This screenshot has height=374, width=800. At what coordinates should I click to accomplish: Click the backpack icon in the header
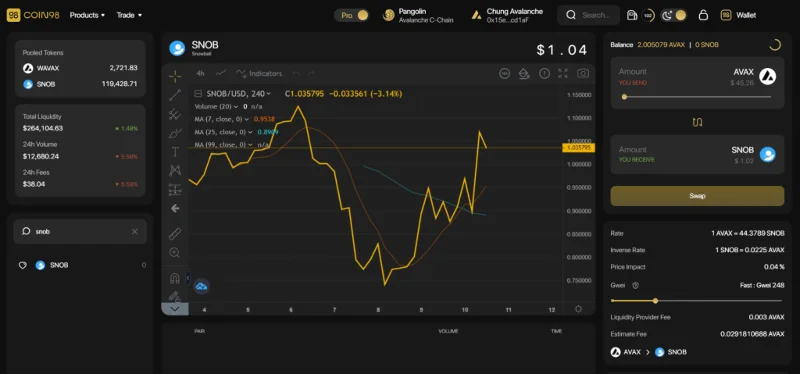[632, 15]
